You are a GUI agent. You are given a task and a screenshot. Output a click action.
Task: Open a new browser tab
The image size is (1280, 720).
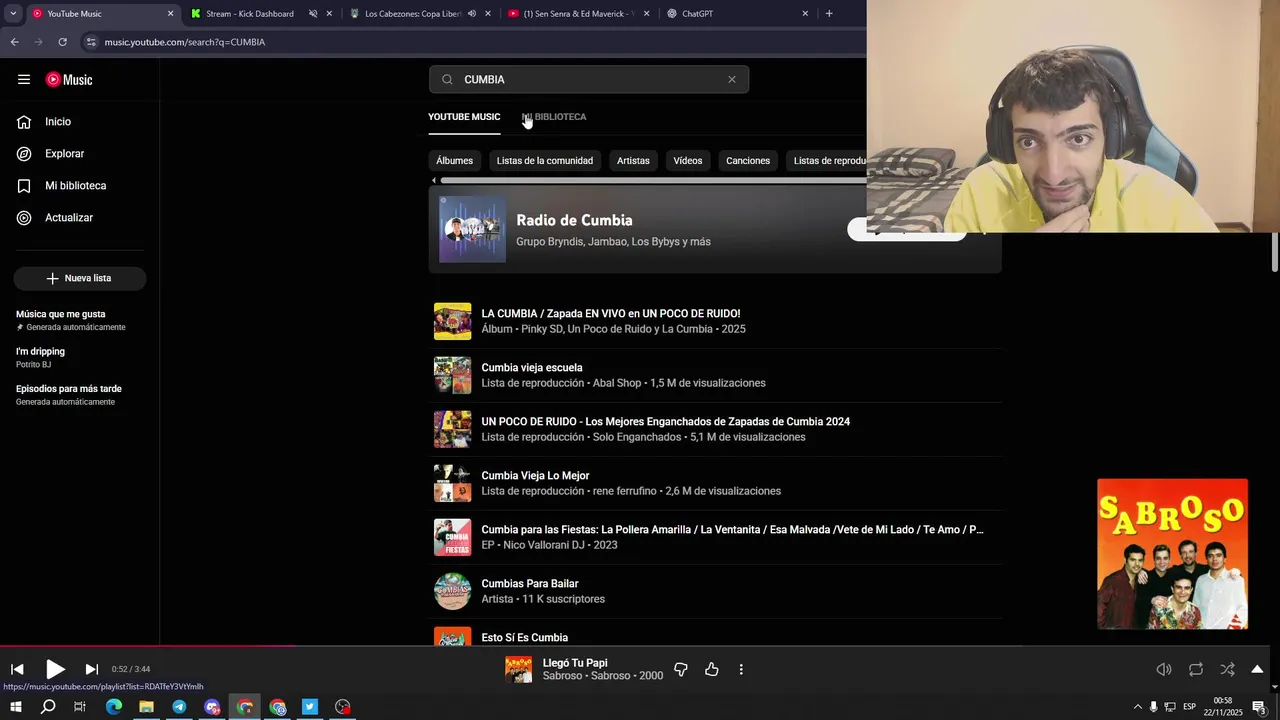pos(829,14)
